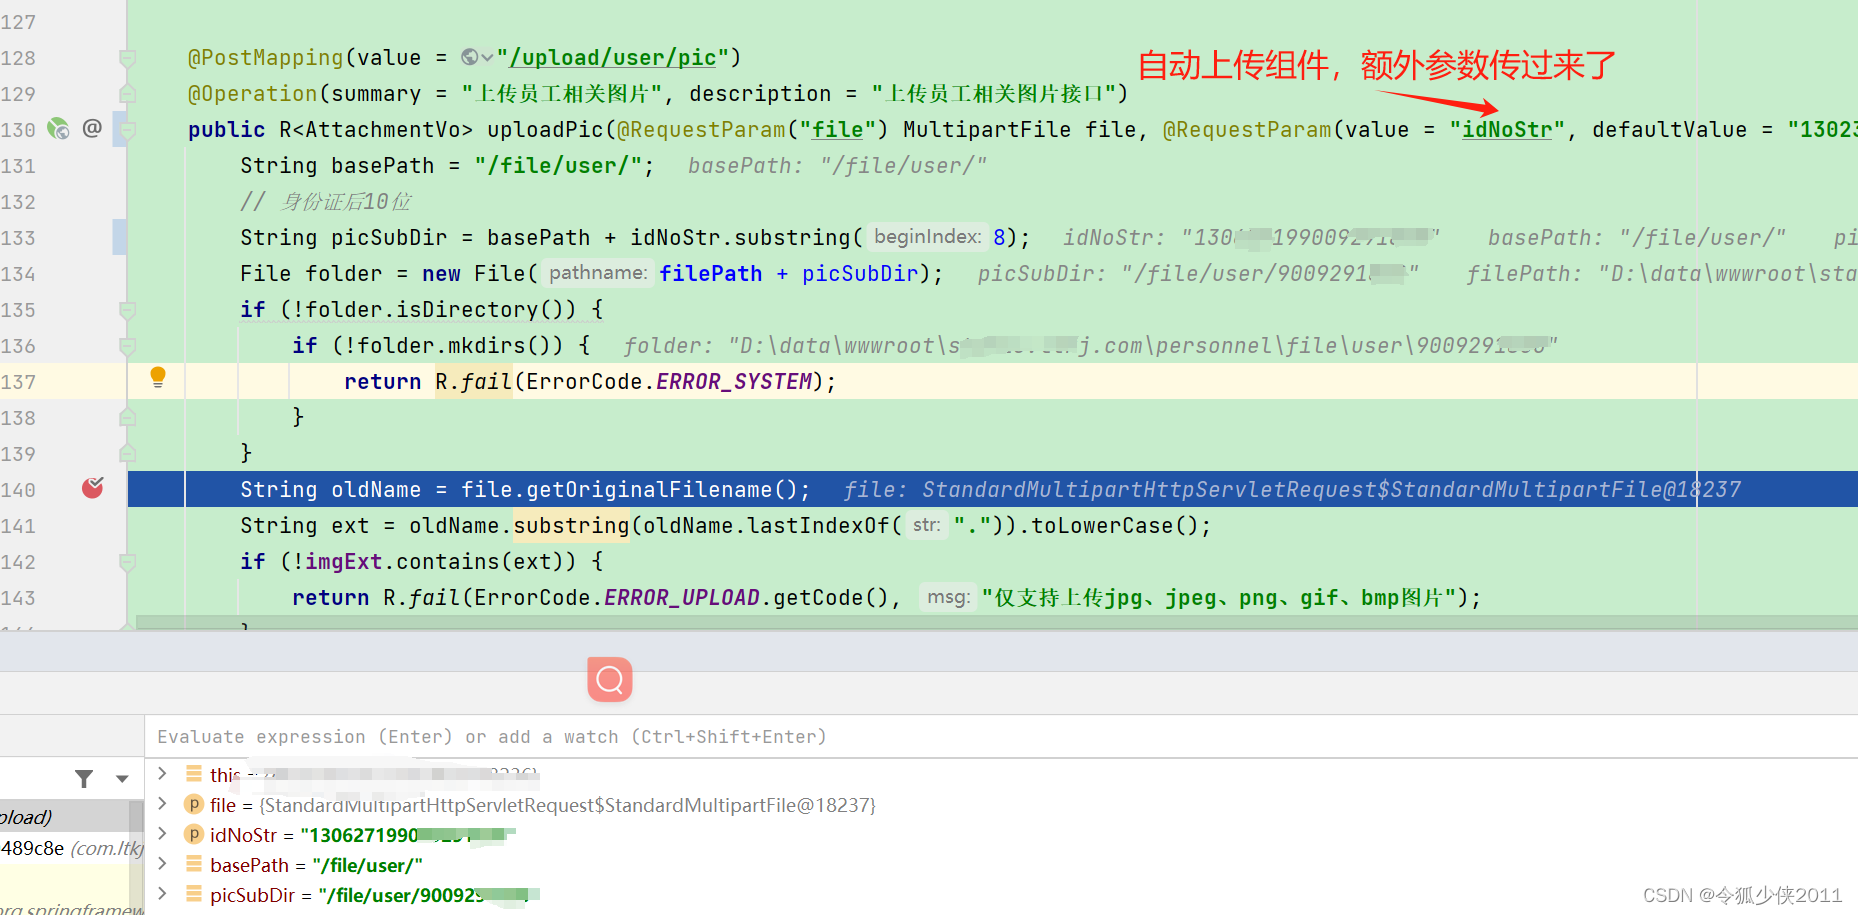Click 'uploadPic' method name on line 130
1858x915 pixels.
545,130
